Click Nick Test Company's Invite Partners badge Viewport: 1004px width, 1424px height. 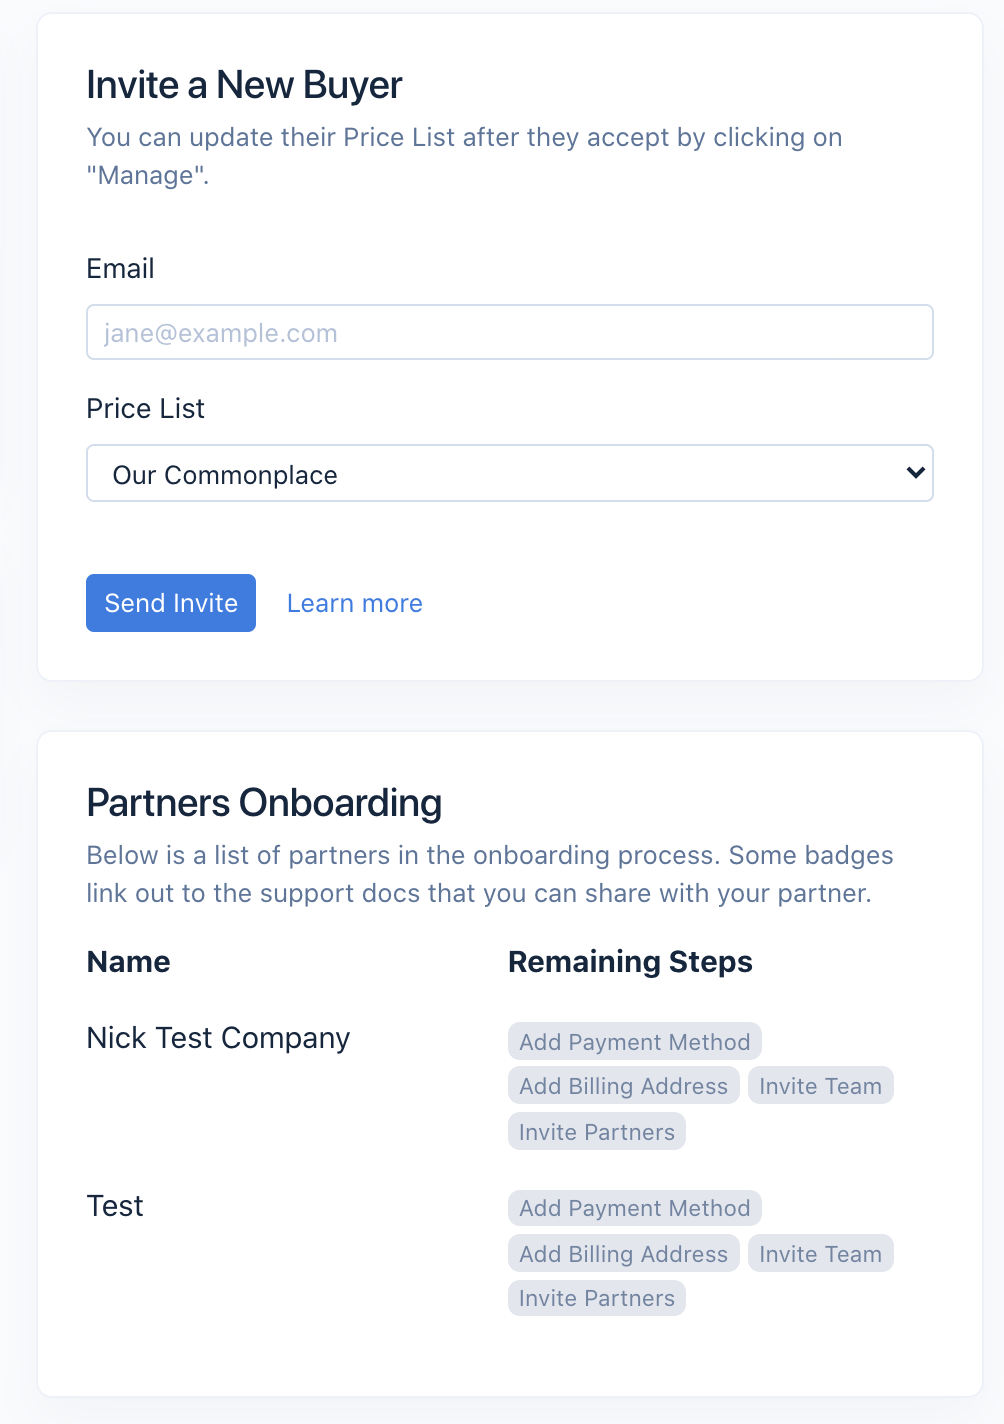596,1131
